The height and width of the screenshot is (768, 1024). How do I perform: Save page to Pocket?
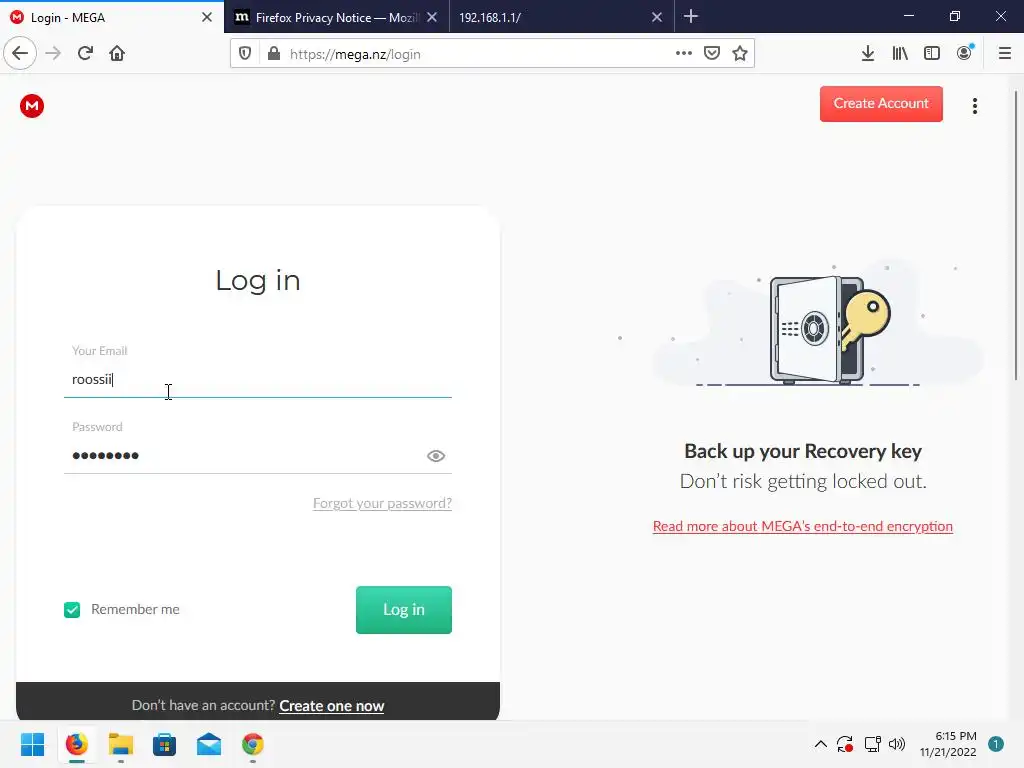pyautogui.click(x=712, y=54)
